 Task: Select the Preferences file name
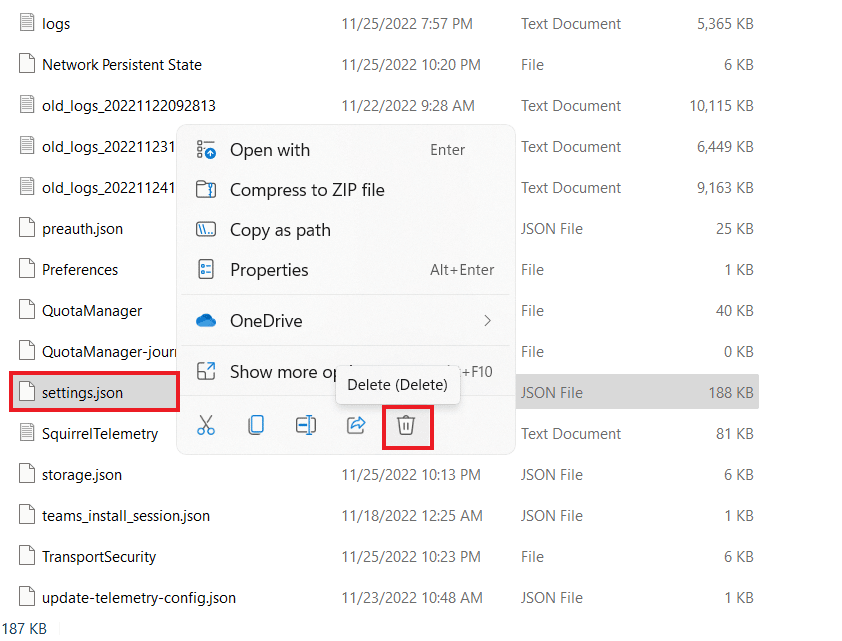coord(80,270)
